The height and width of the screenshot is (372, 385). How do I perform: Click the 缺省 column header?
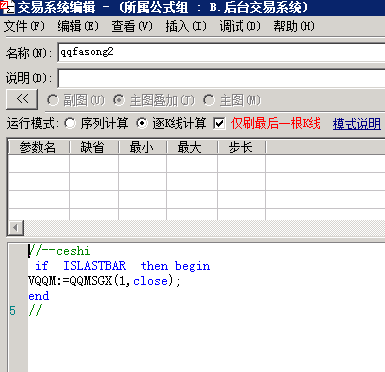click(94, 147)
